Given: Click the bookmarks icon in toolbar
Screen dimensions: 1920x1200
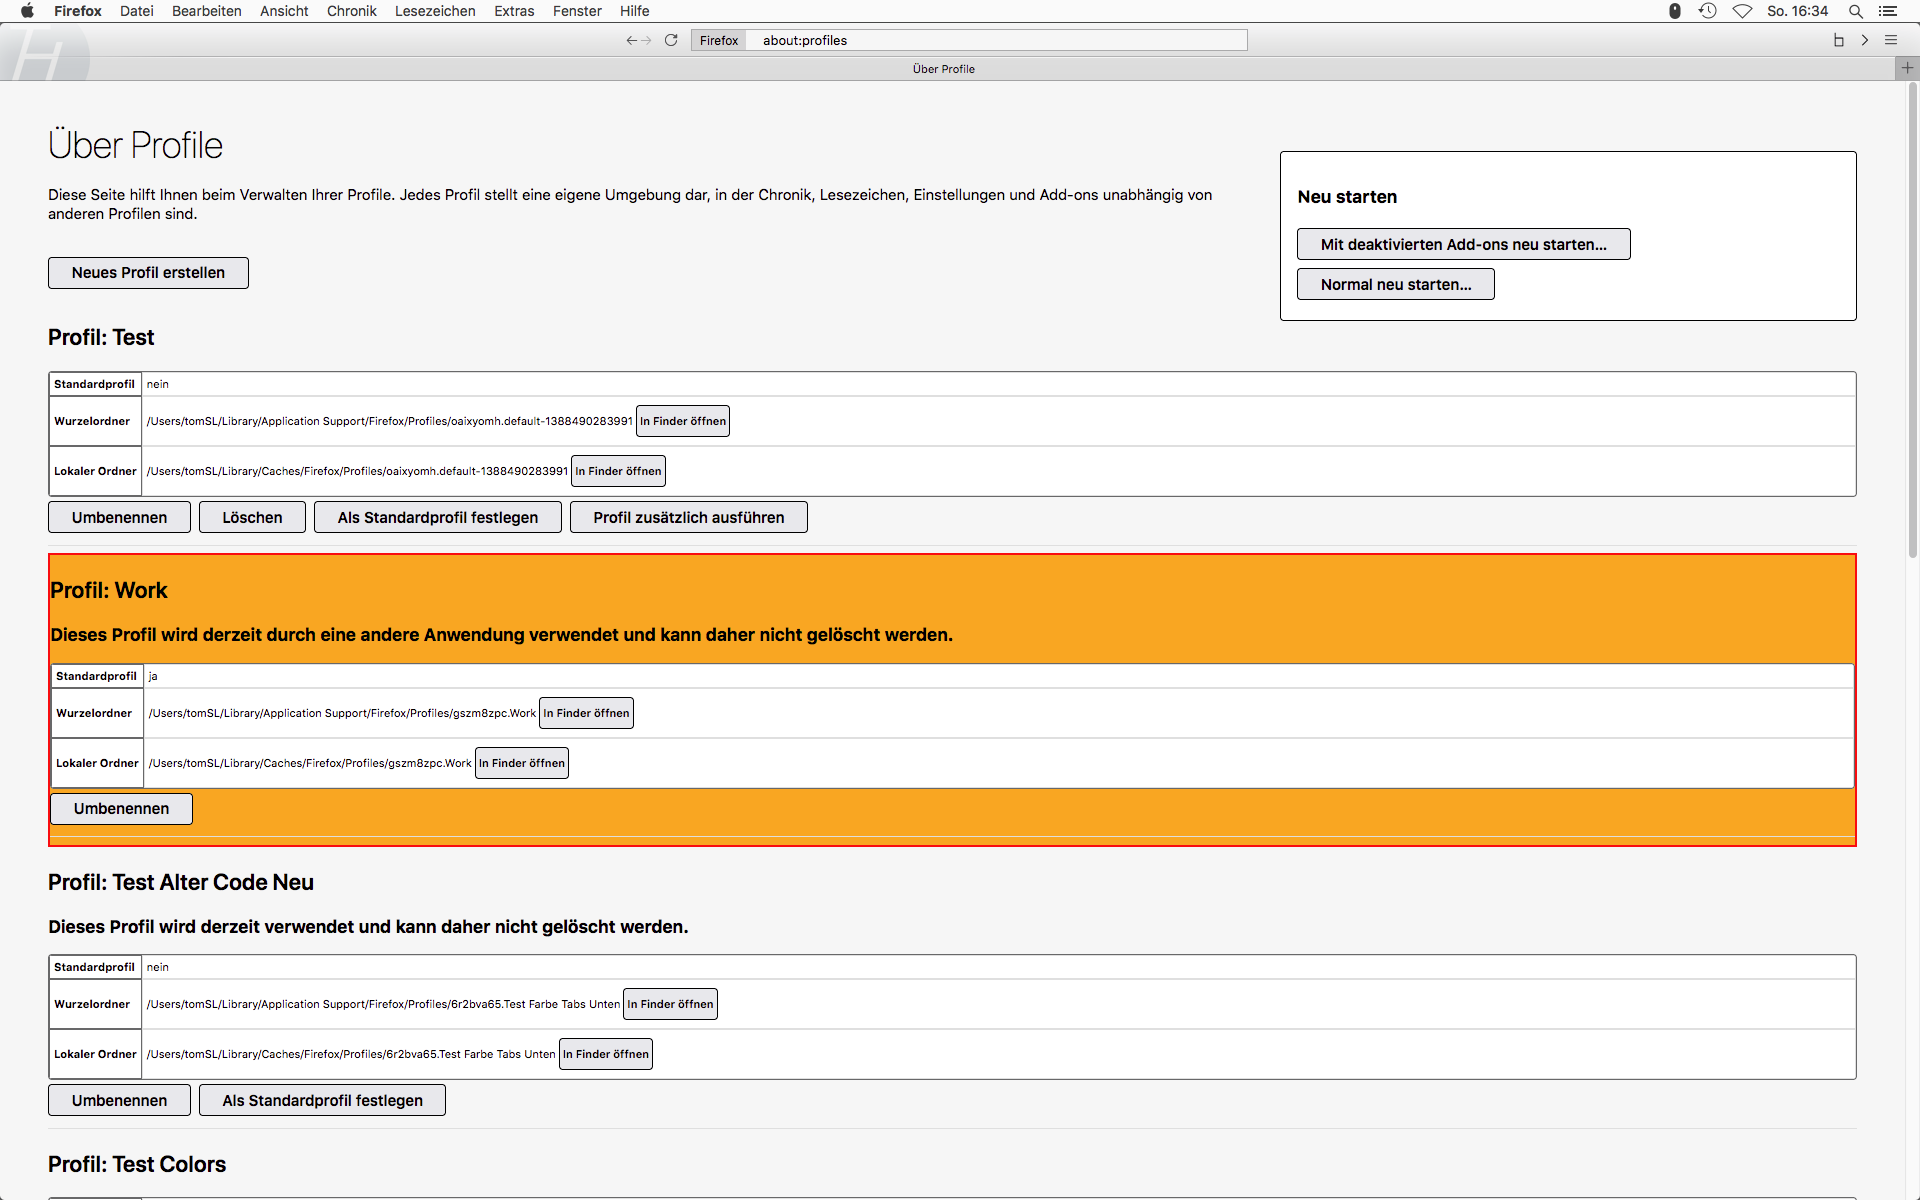Looking at the screenshot, I should [1838, 40].
